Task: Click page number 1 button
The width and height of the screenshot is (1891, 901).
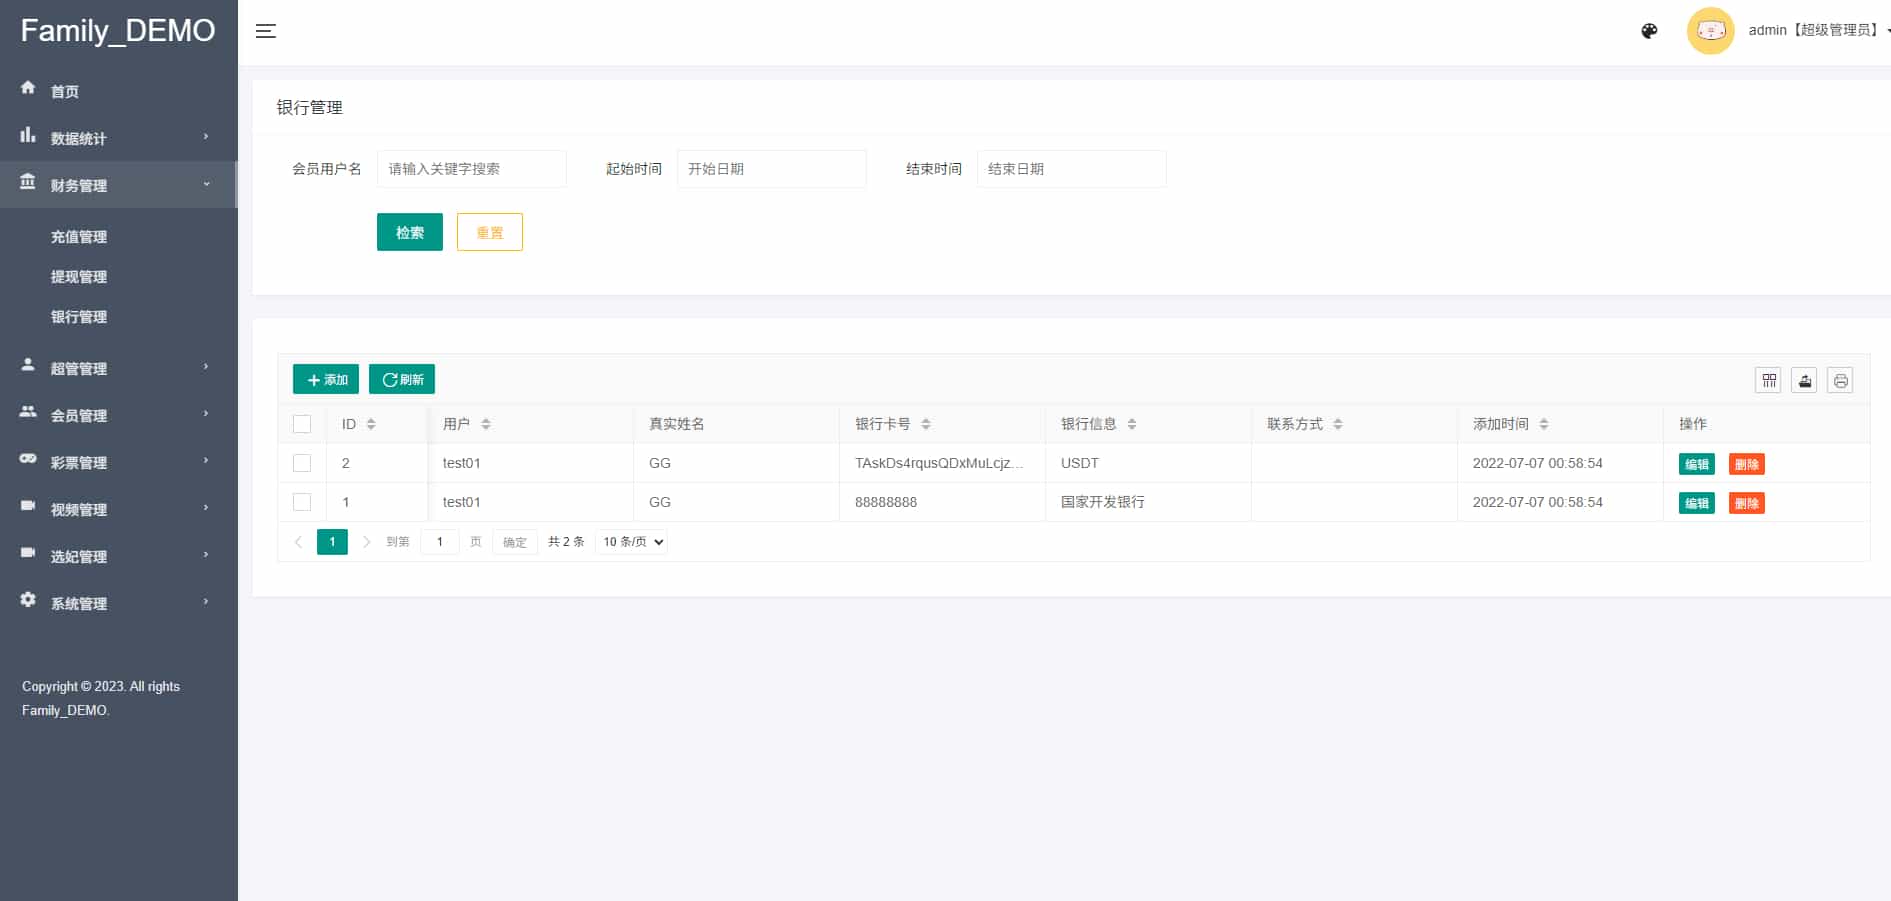Action: (x=332, y=542)
